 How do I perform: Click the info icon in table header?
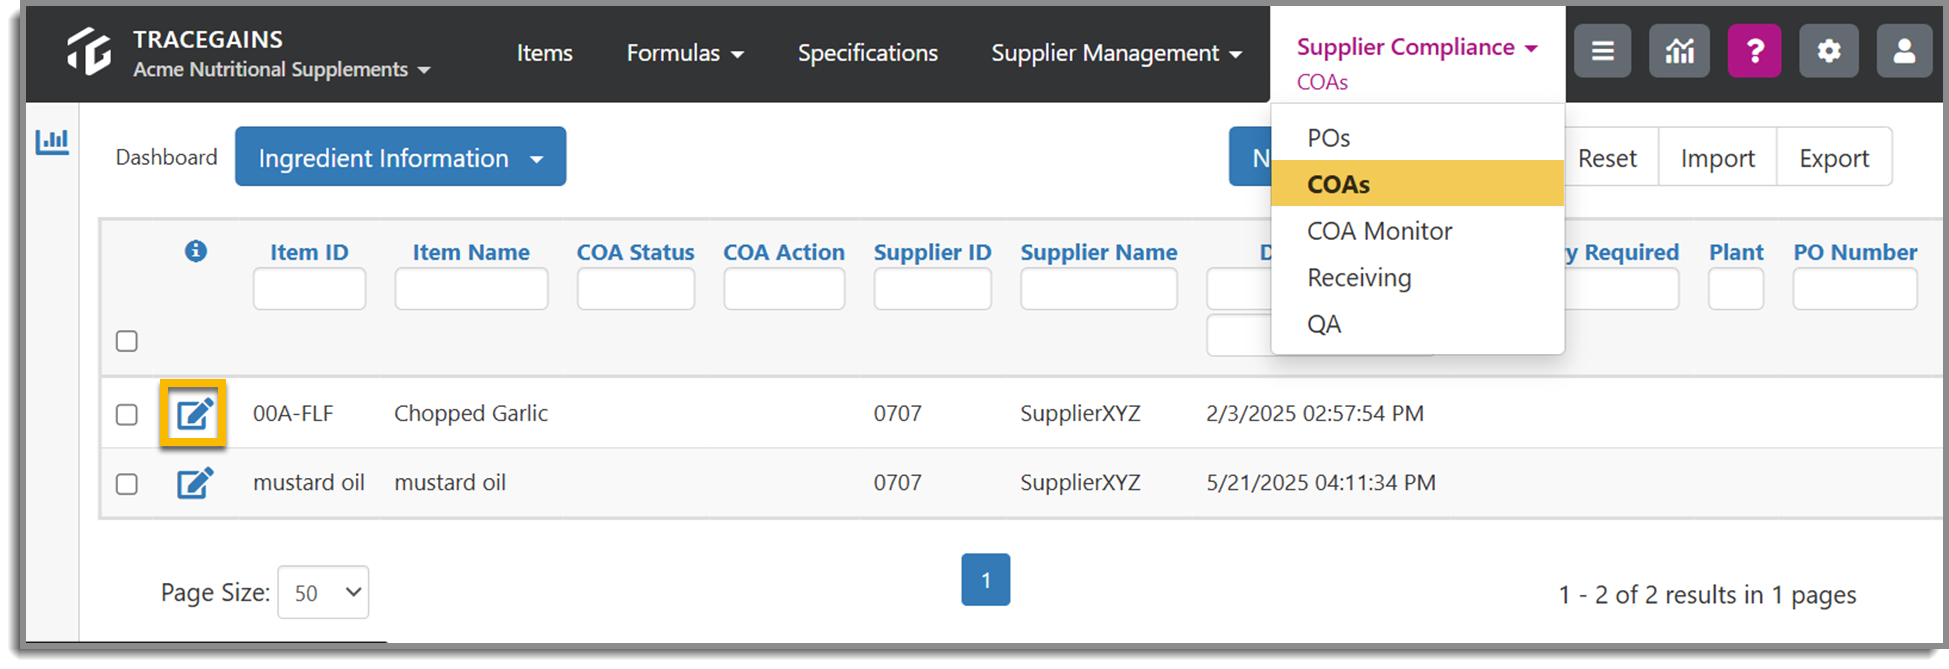196,251
